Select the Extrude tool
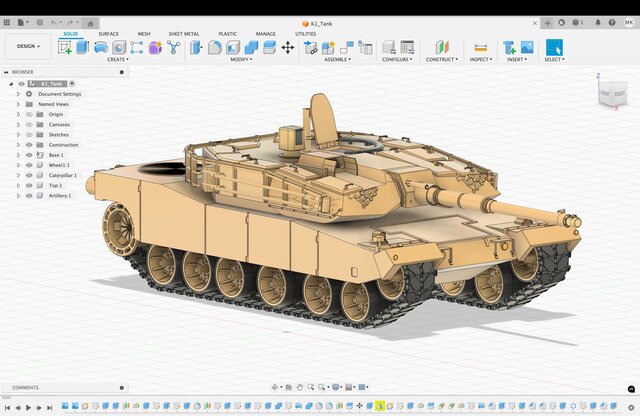640x416 pixels. tap(82, 47)
